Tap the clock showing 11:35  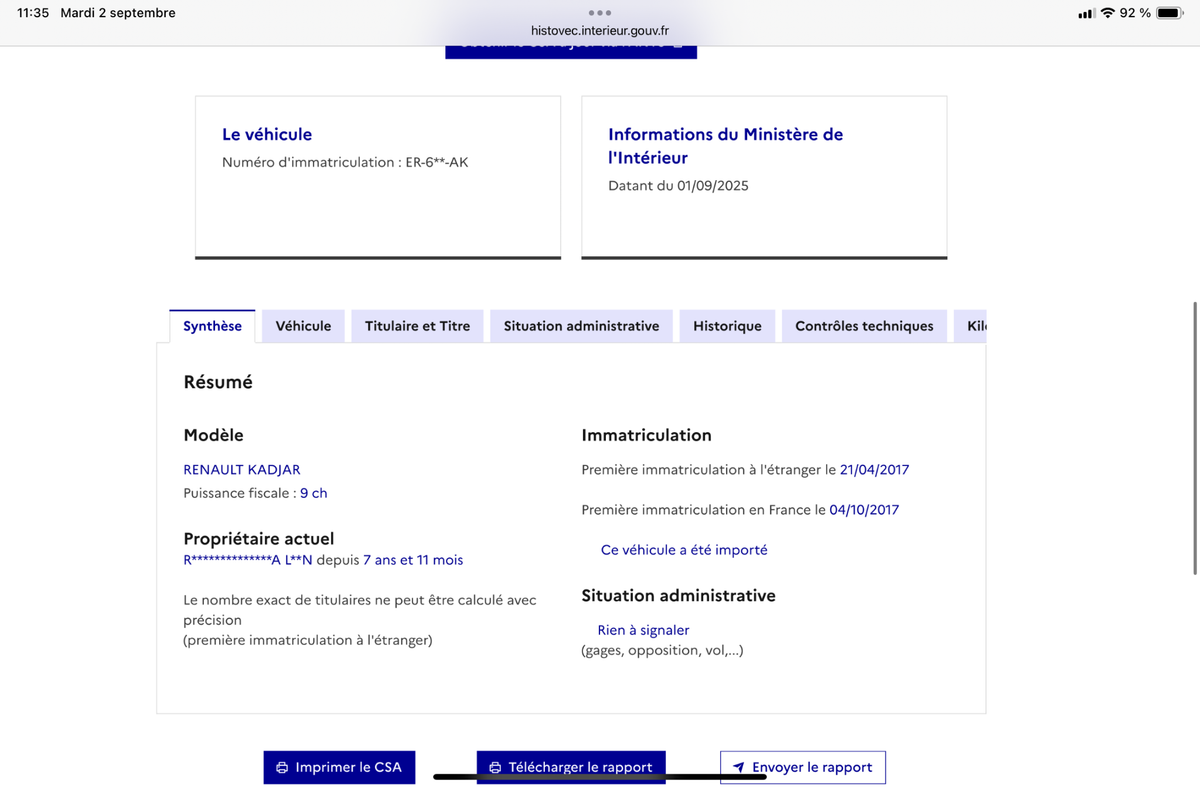33,13
